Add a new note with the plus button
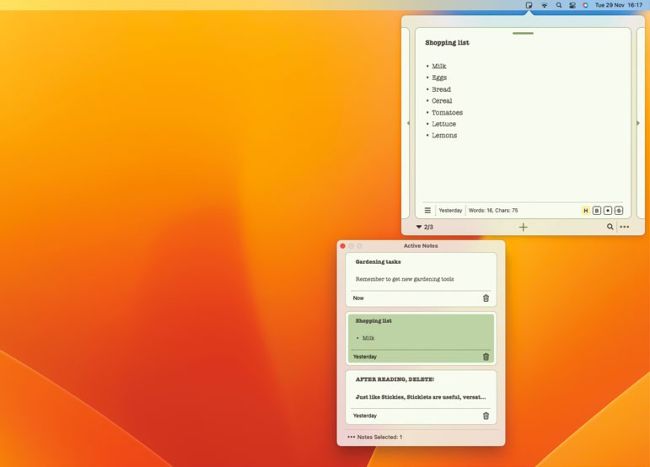 (x=523, y=227)
